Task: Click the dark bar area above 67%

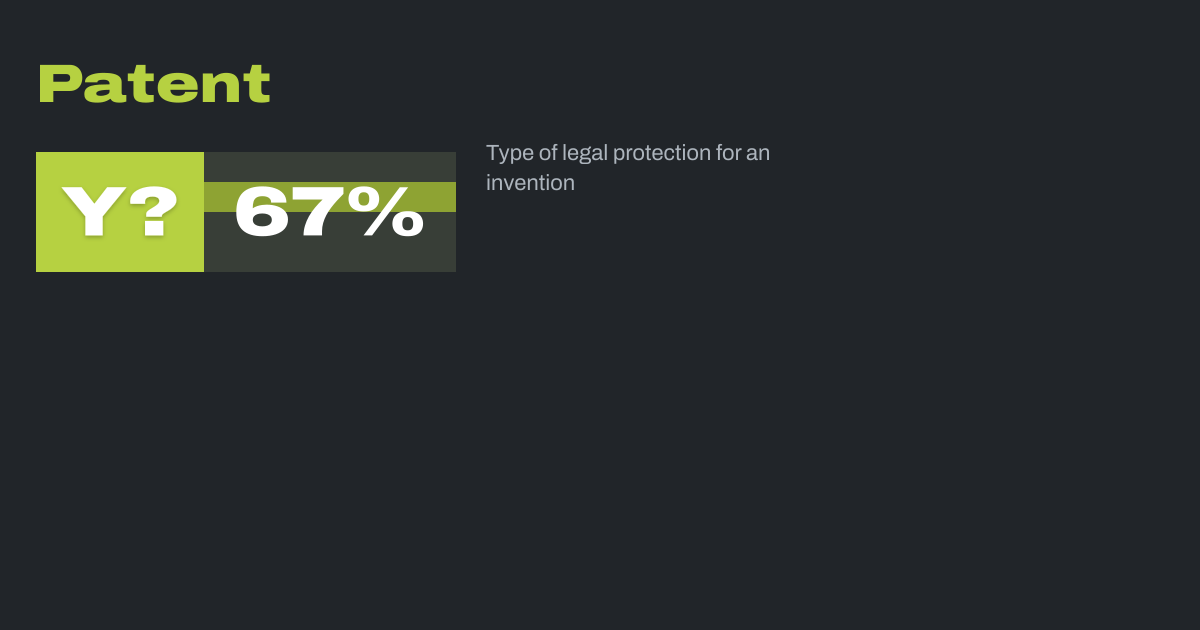Action: click(330, 166)
